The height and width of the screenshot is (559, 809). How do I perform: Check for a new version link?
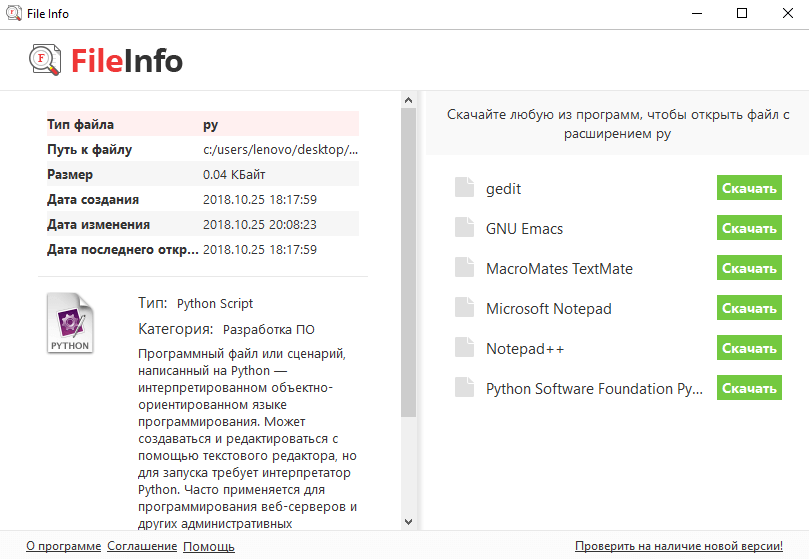point(678,546)
